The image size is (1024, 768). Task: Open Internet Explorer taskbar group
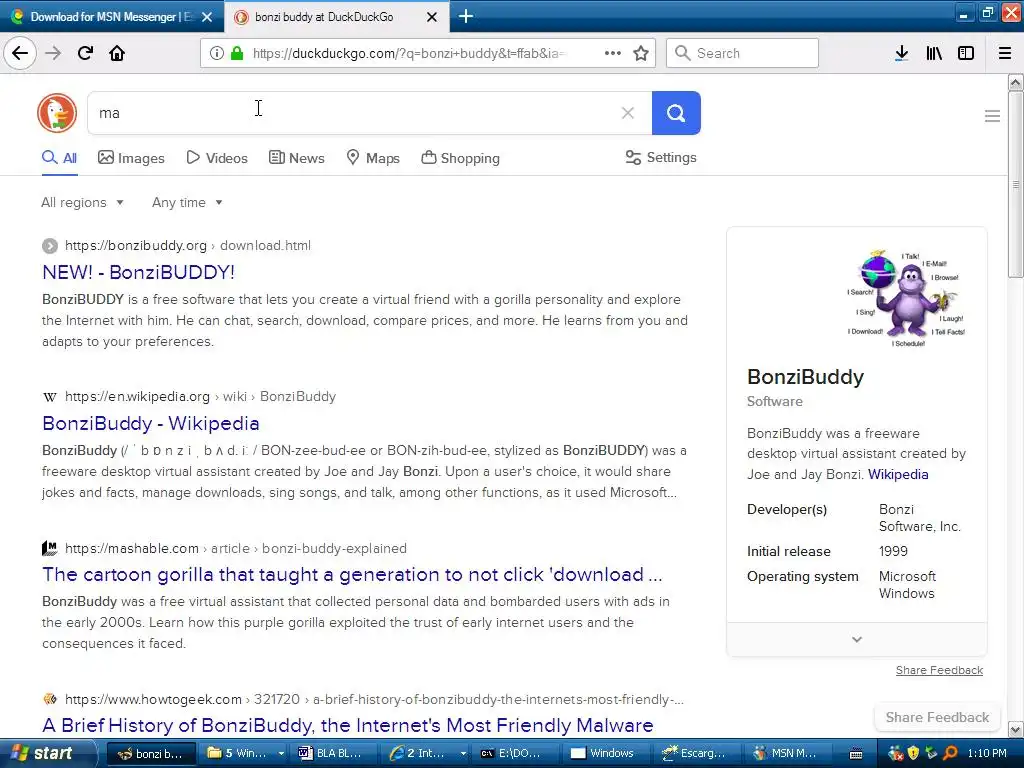pyautogui.click(x=427, y=753)
